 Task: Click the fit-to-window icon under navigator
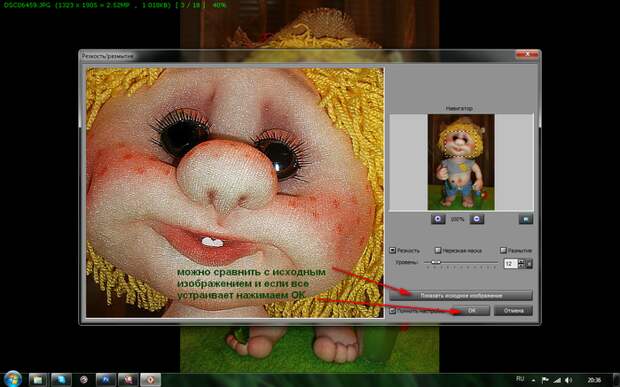525,219
